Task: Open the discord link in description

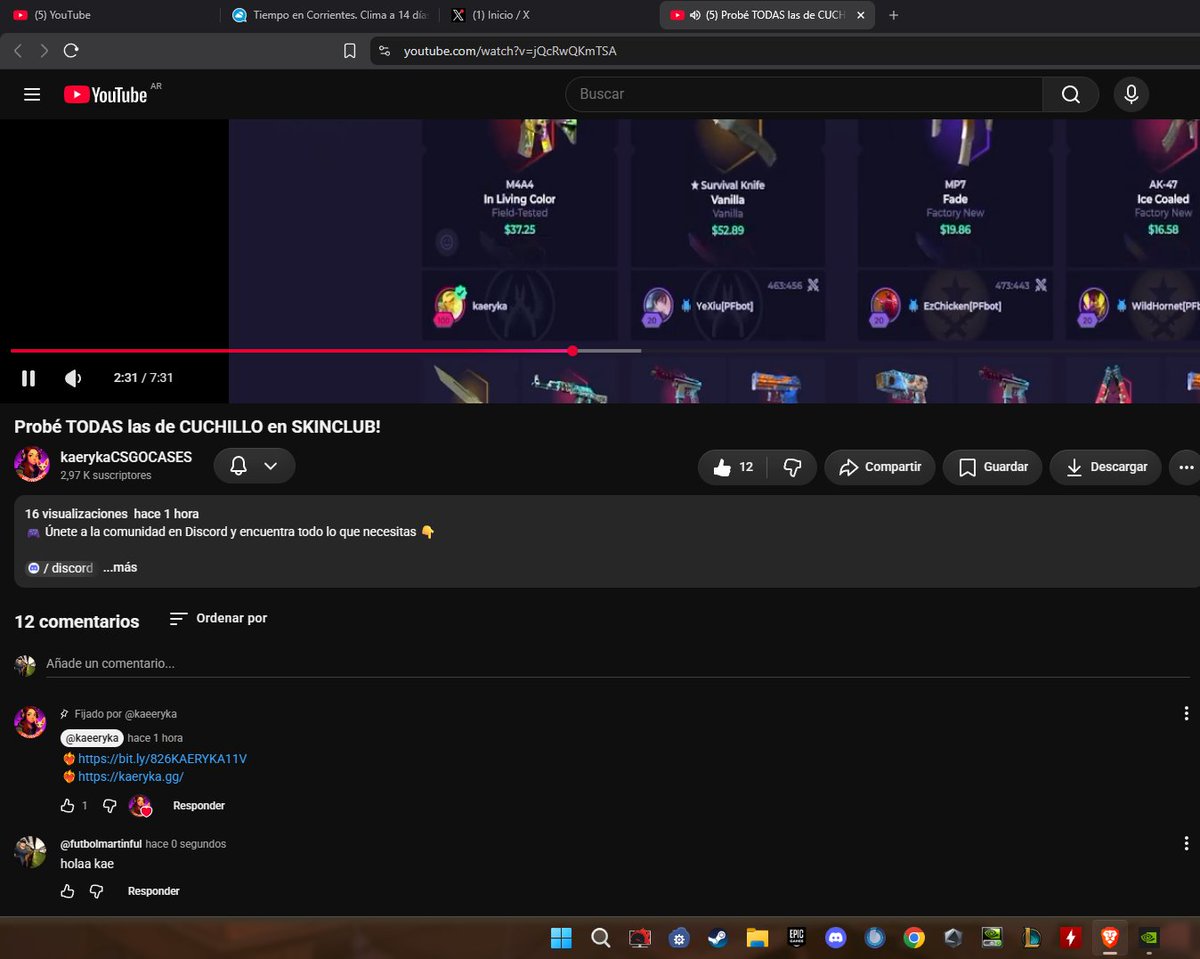Action: click(60, 568)
